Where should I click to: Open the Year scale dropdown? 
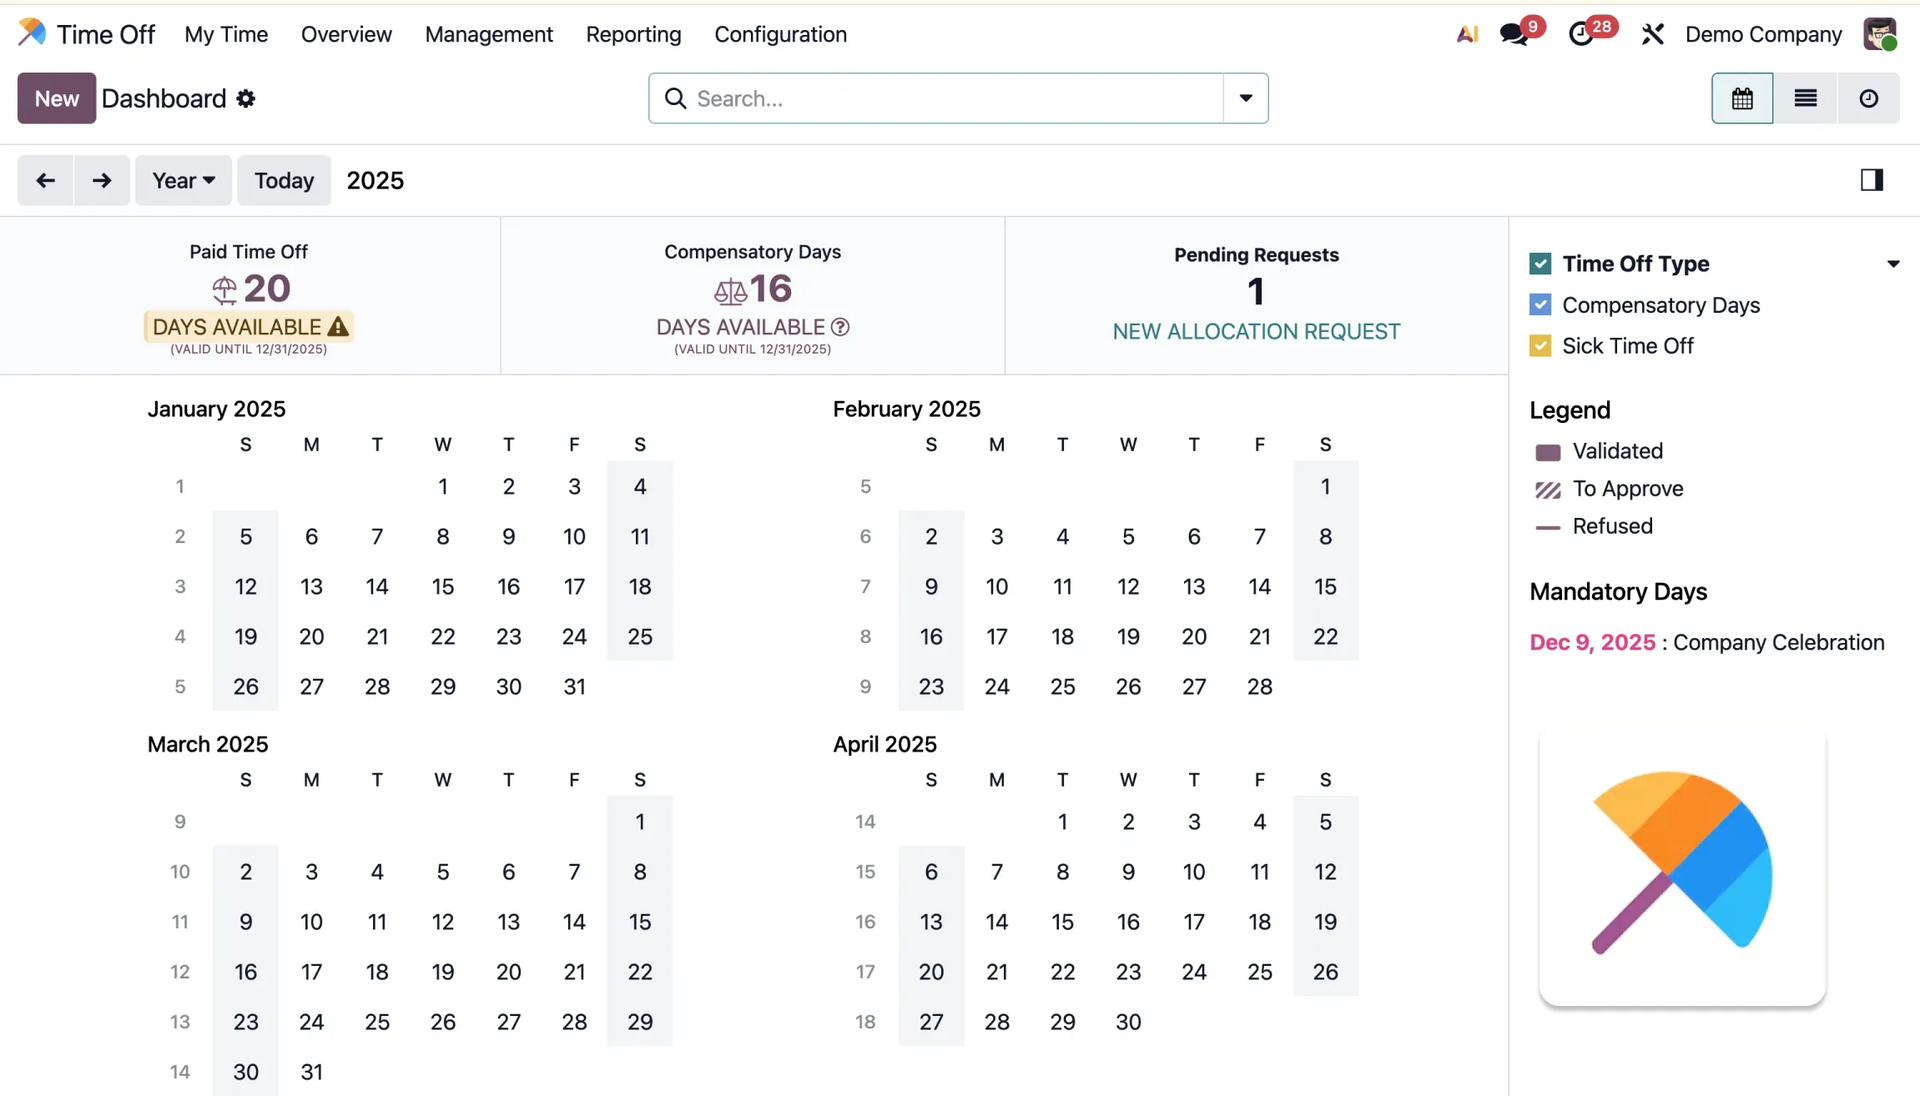click(183, 180)
